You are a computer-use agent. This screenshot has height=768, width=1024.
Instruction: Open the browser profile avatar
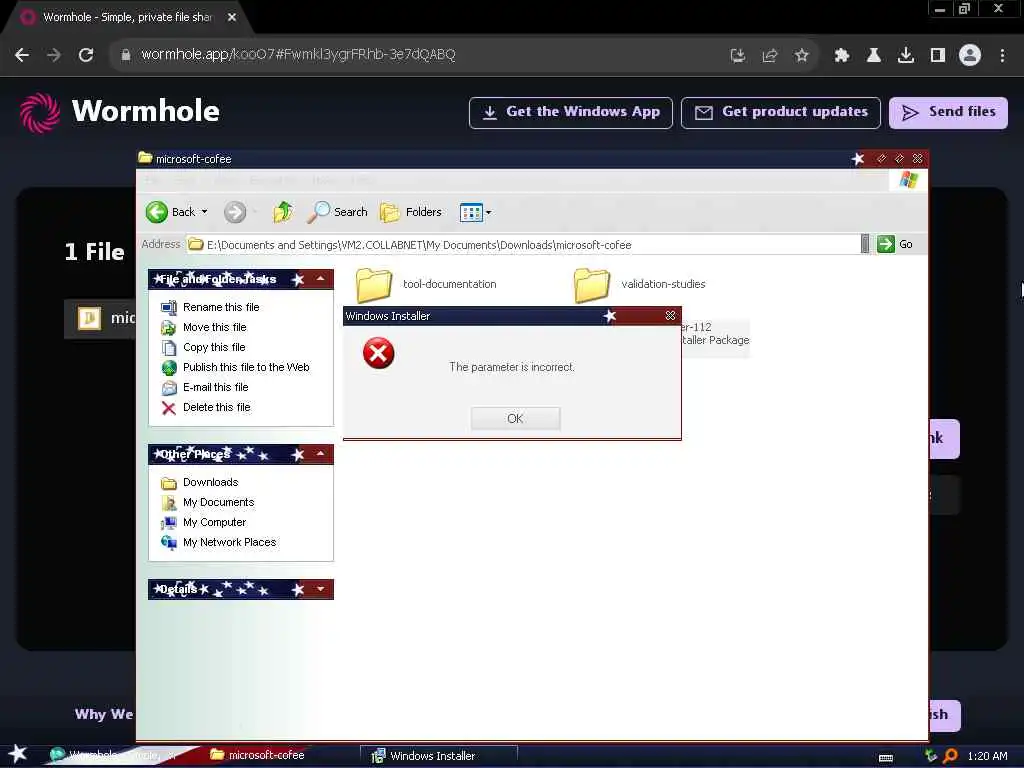(970, 55)
